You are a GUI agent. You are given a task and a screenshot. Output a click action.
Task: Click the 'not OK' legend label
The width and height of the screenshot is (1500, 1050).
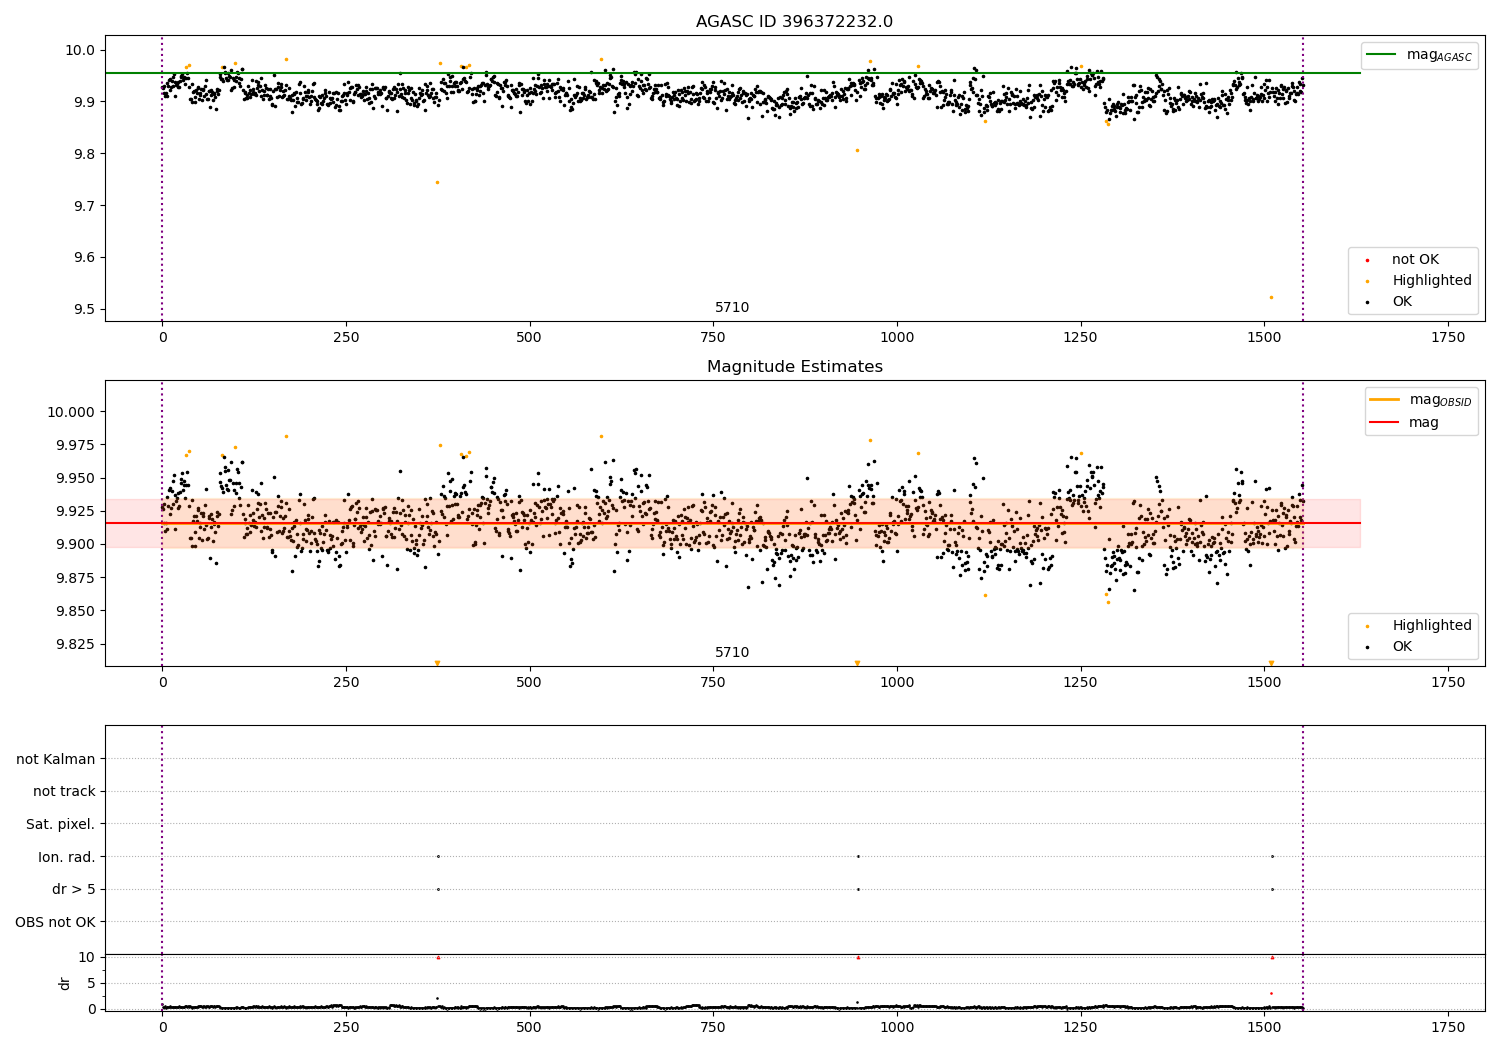pyautogui.click(x=1415, y=259)
